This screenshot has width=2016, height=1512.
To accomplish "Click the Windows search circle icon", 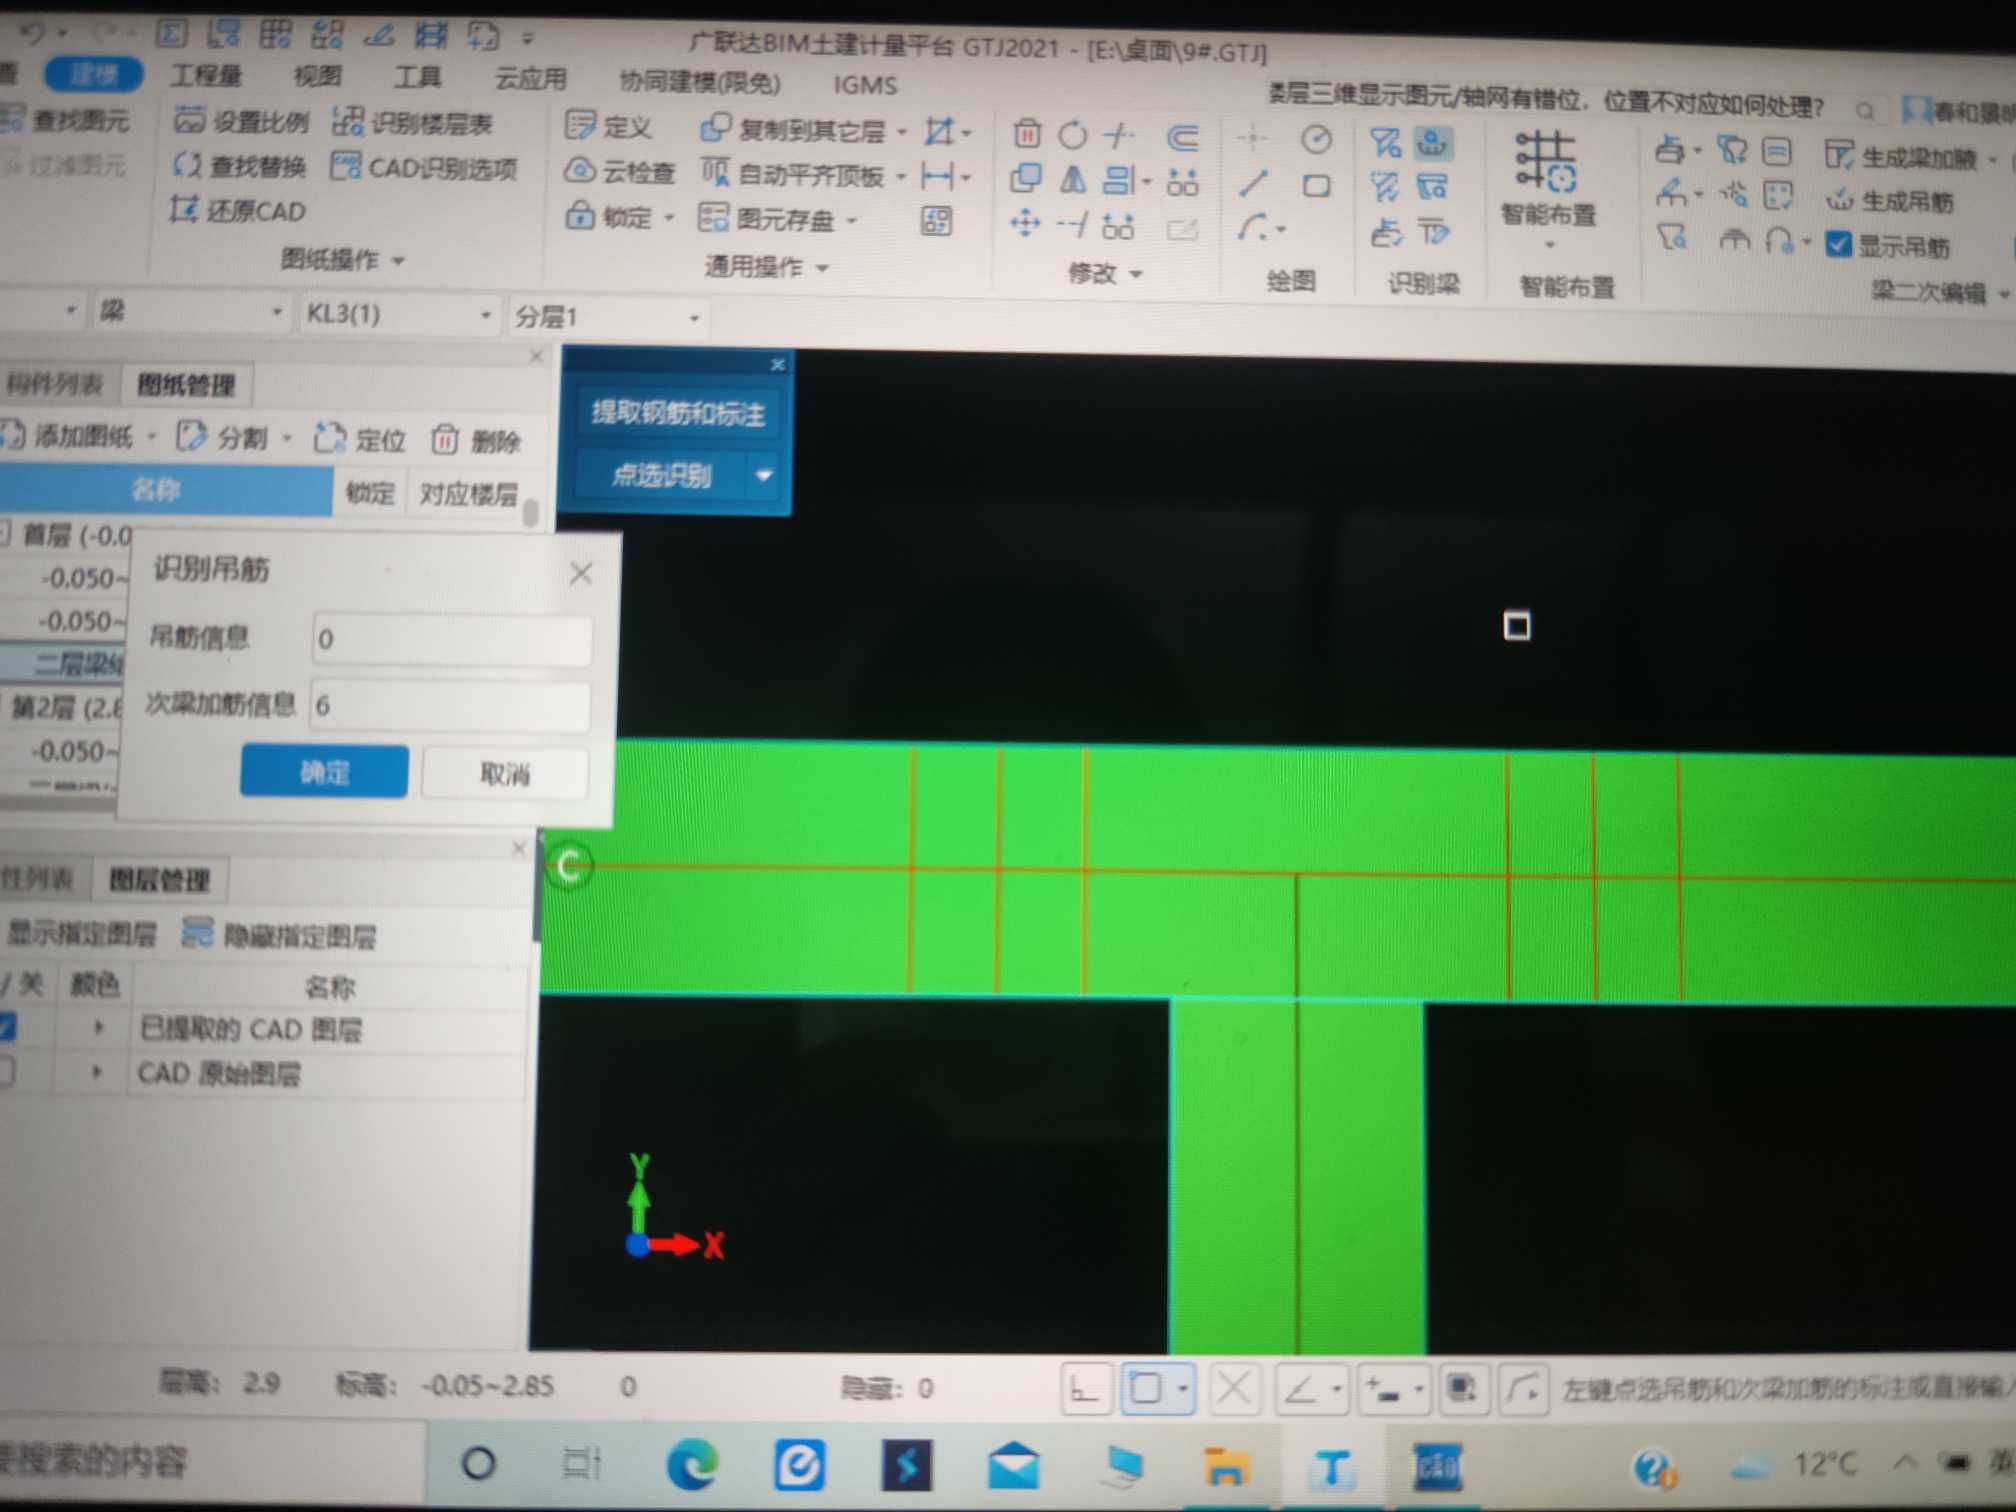I will coord(478,1463).
